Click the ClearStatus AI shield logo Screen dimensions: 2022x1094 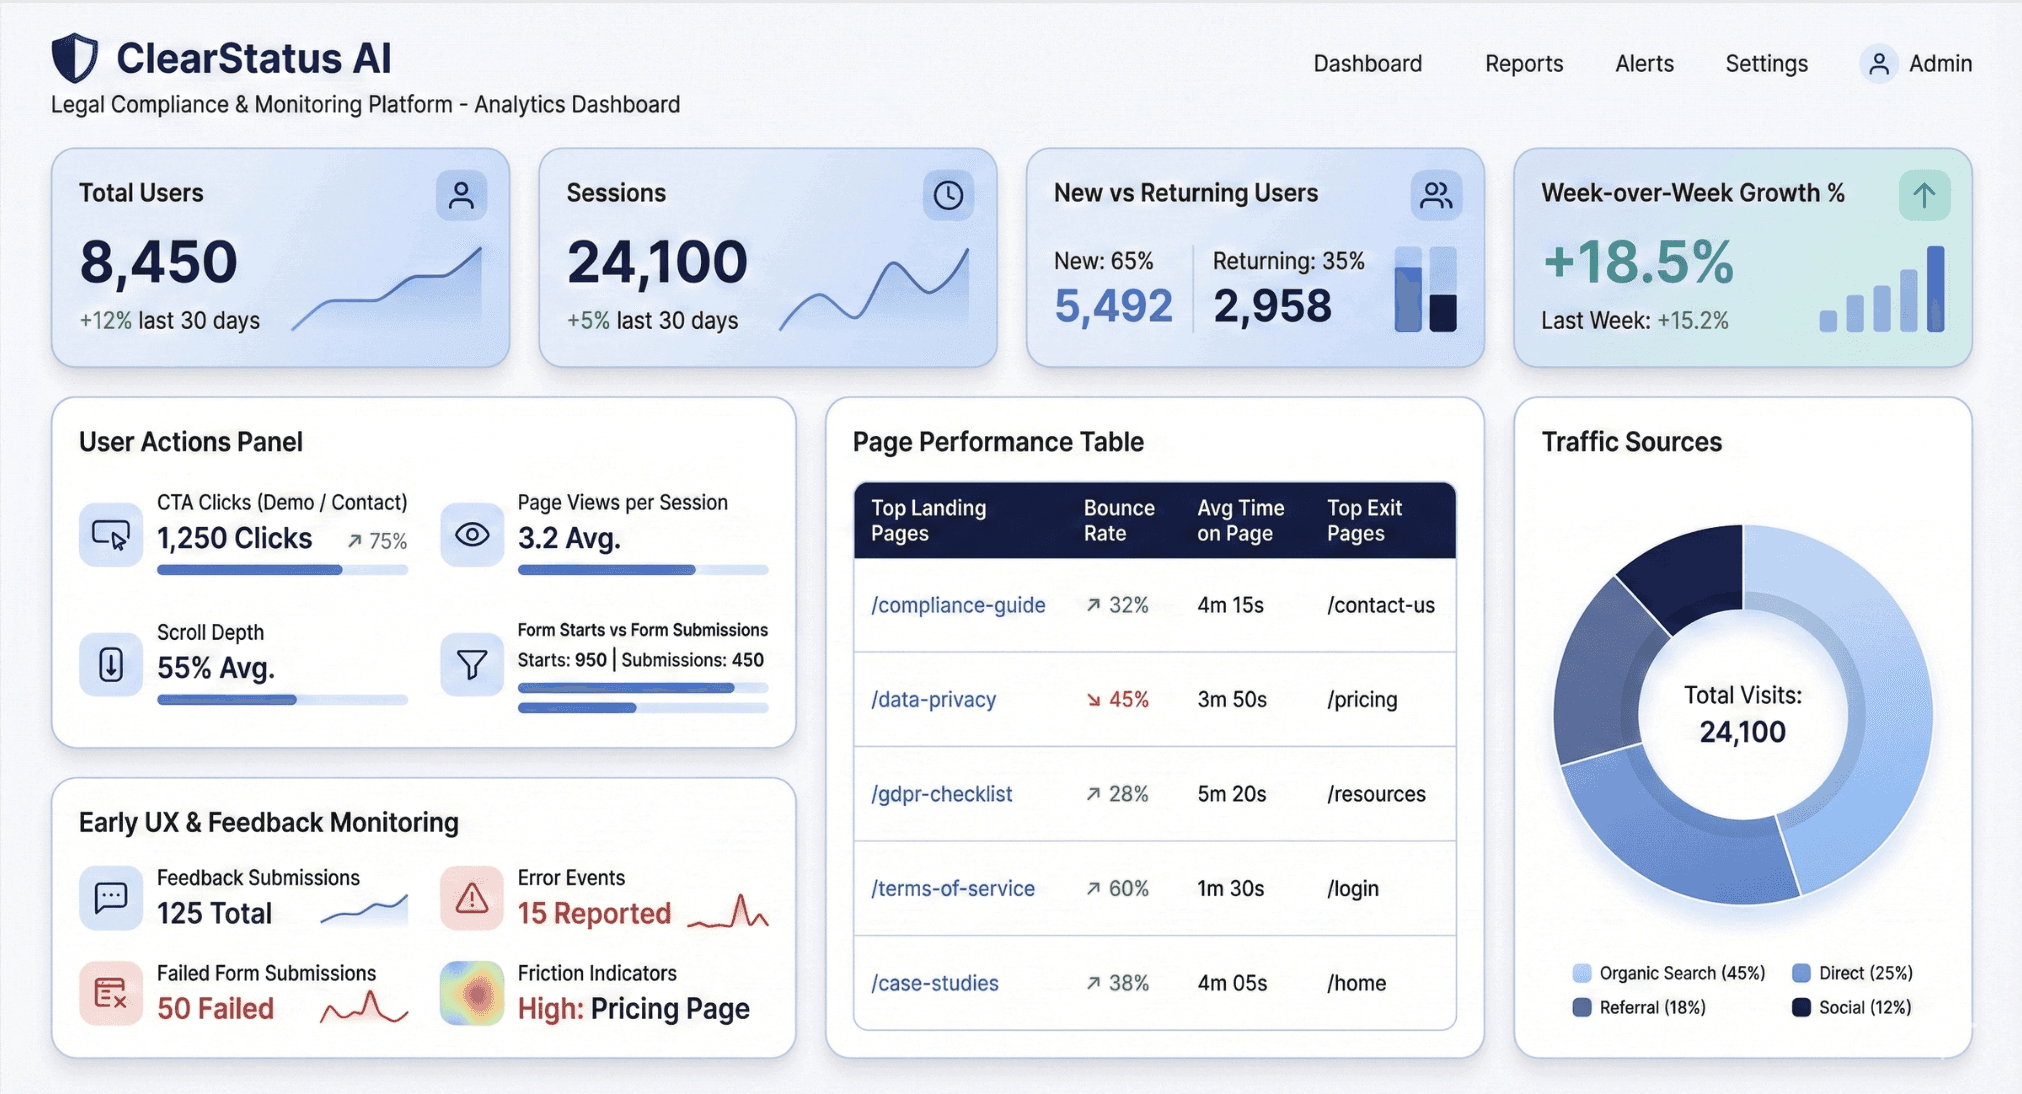click(x=75, y=58)
